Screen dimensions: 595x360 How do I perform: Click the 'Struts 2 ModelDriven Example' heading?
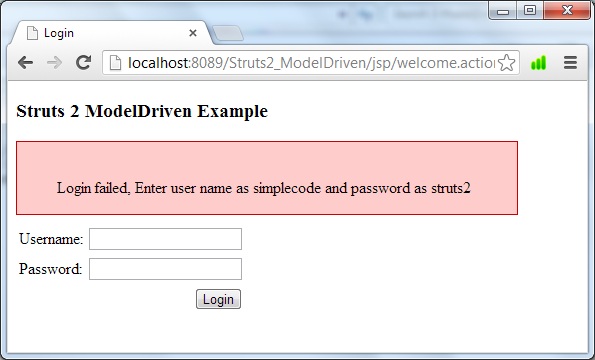142,111
